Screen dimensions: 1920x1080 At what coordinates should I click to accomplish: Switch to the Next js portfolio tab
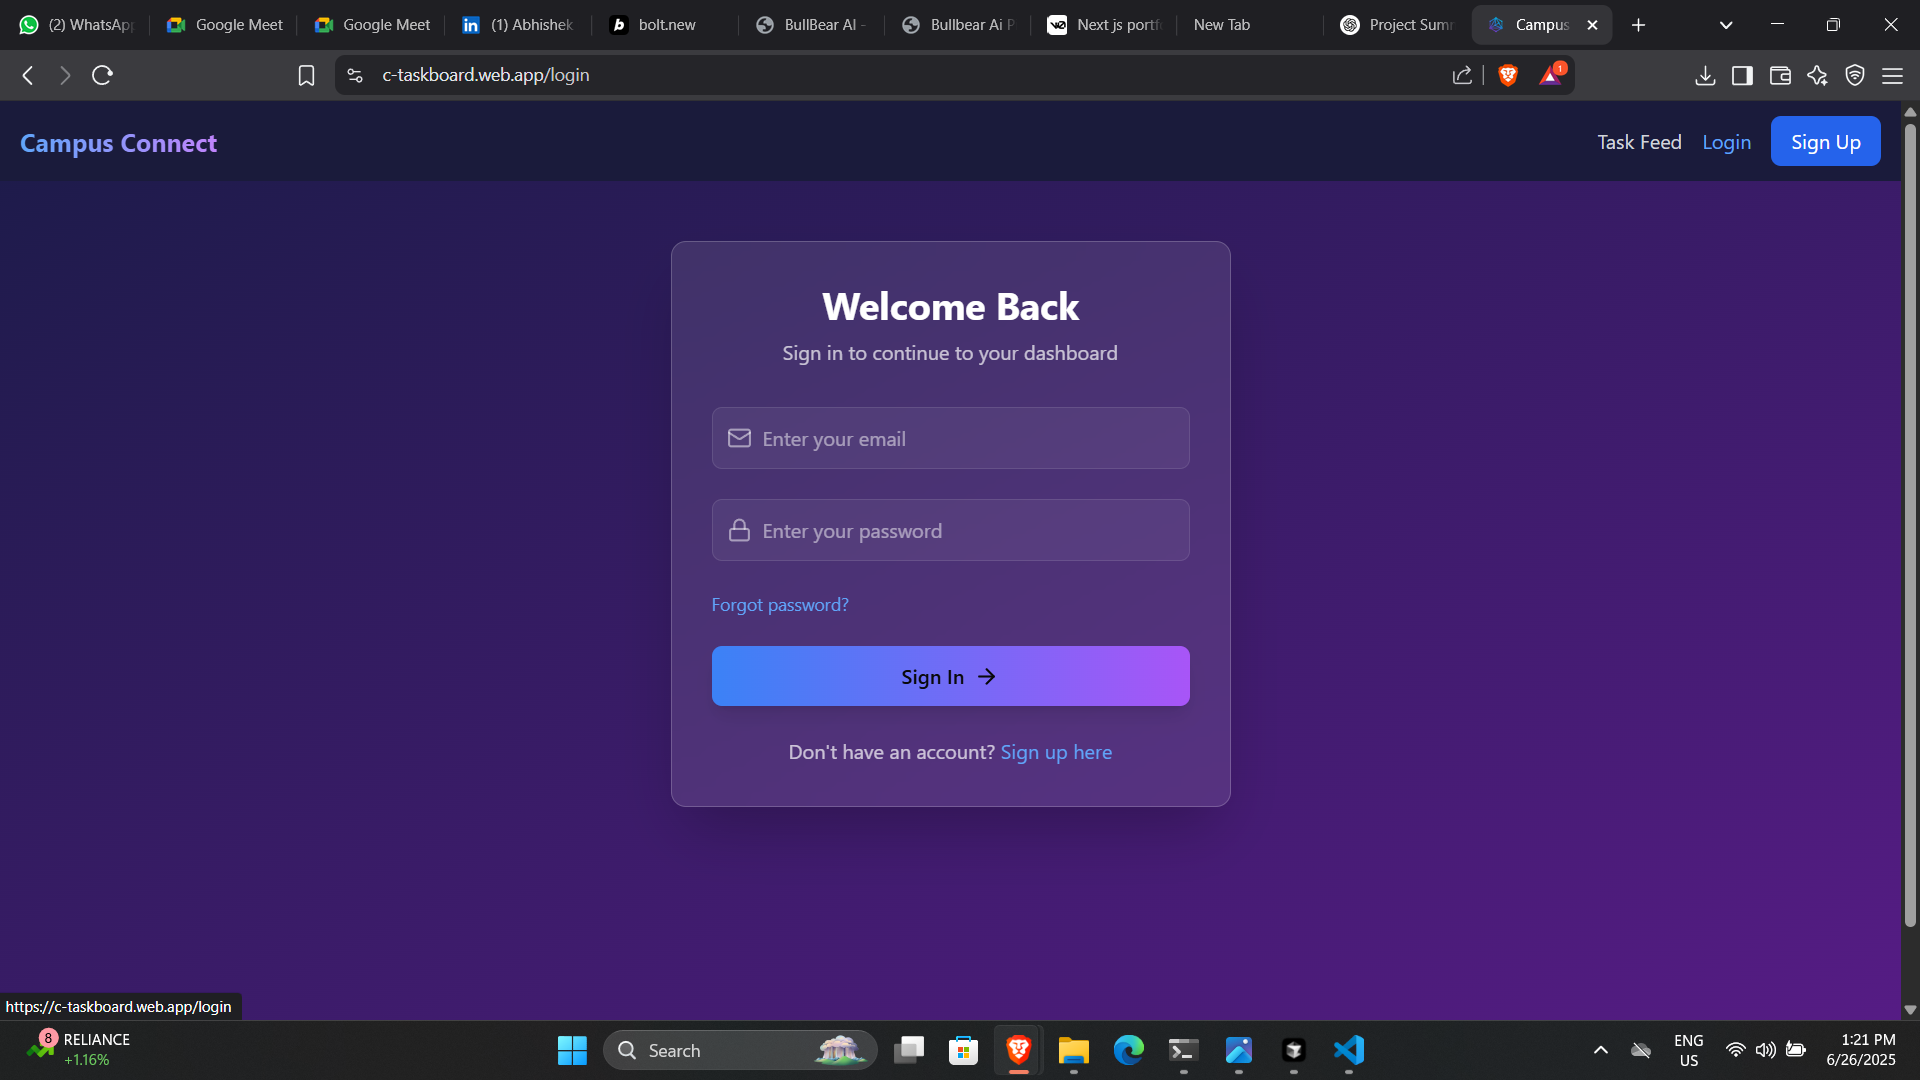pos(1104,25)
